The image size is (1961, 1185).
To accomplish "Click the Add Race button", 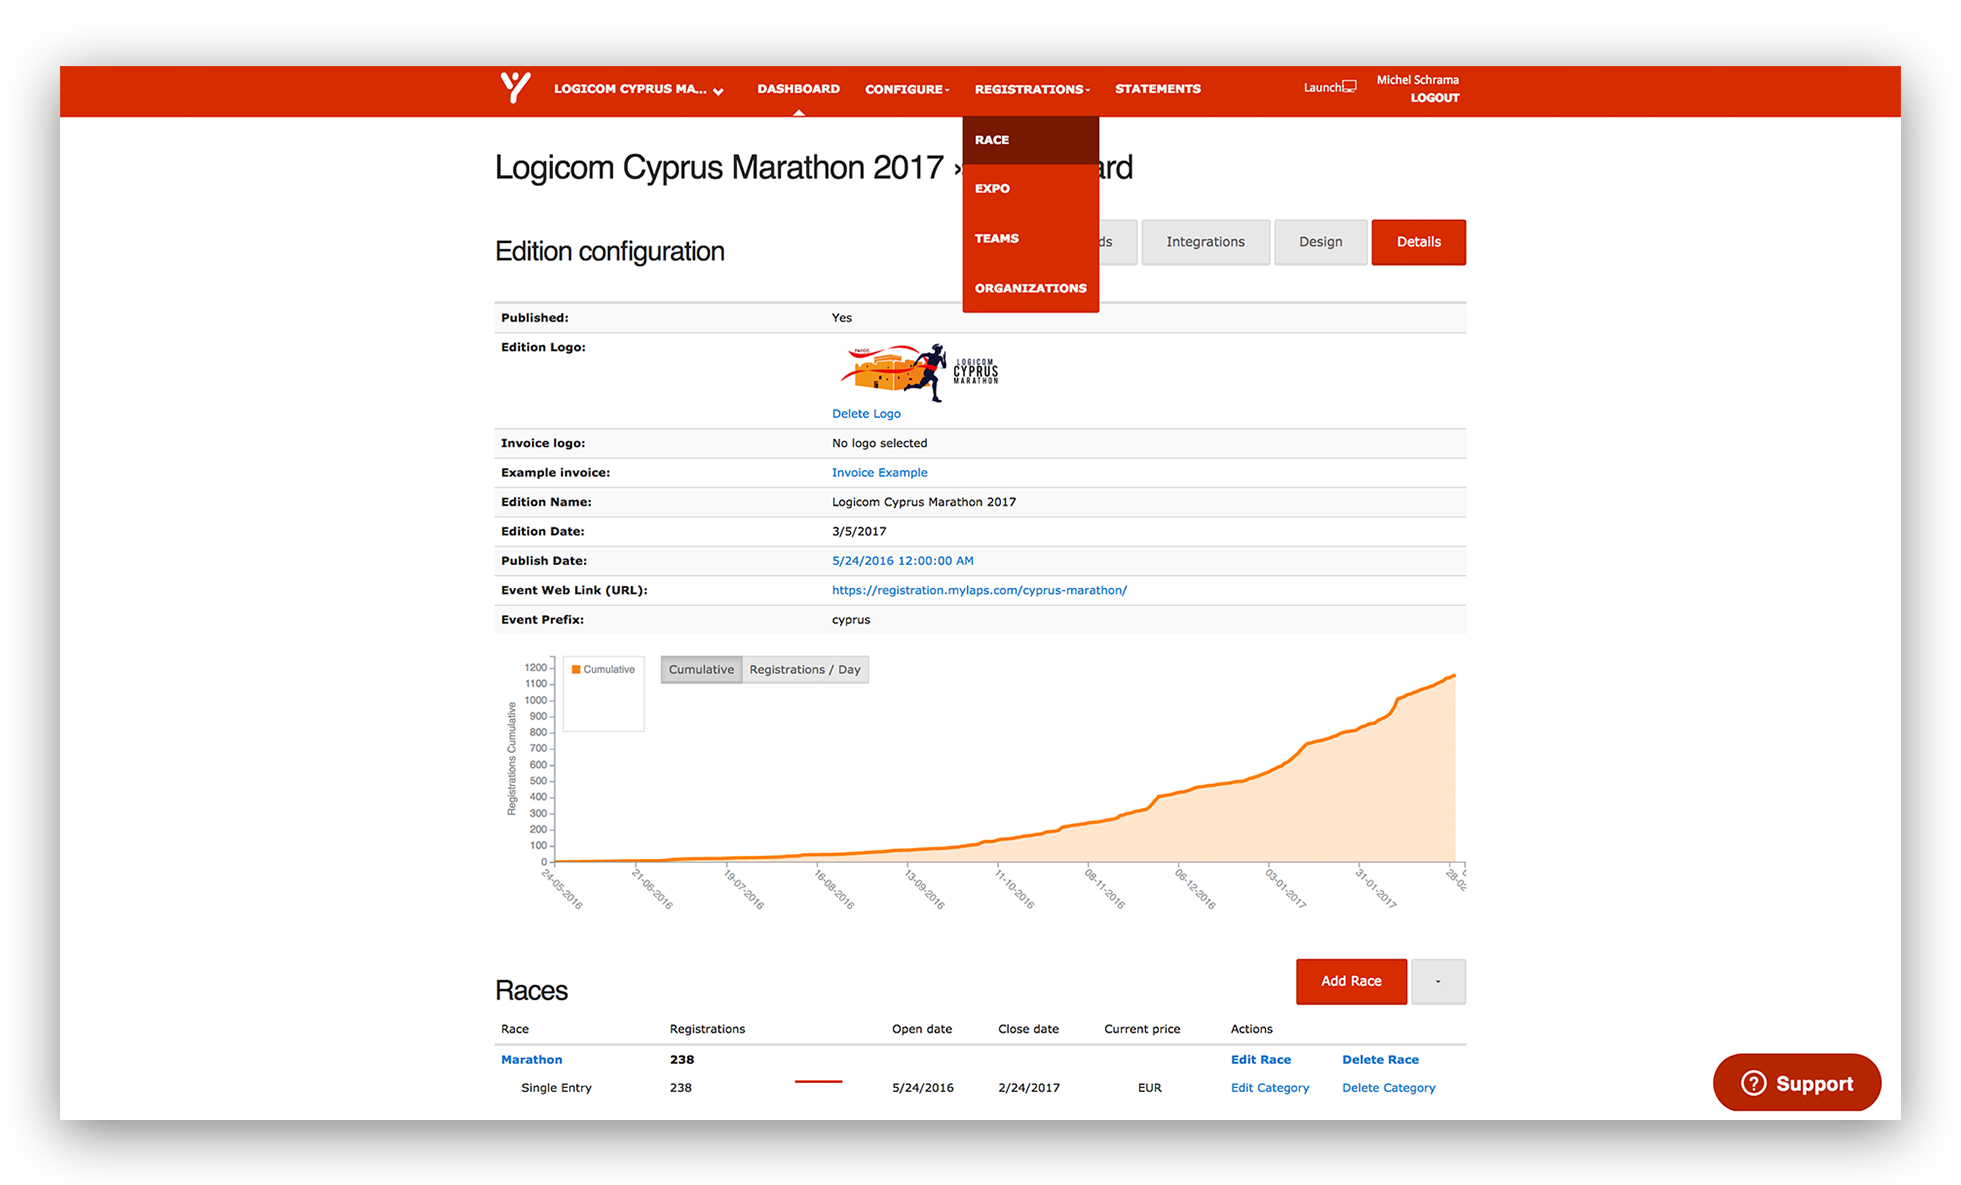I will 1350,981.
